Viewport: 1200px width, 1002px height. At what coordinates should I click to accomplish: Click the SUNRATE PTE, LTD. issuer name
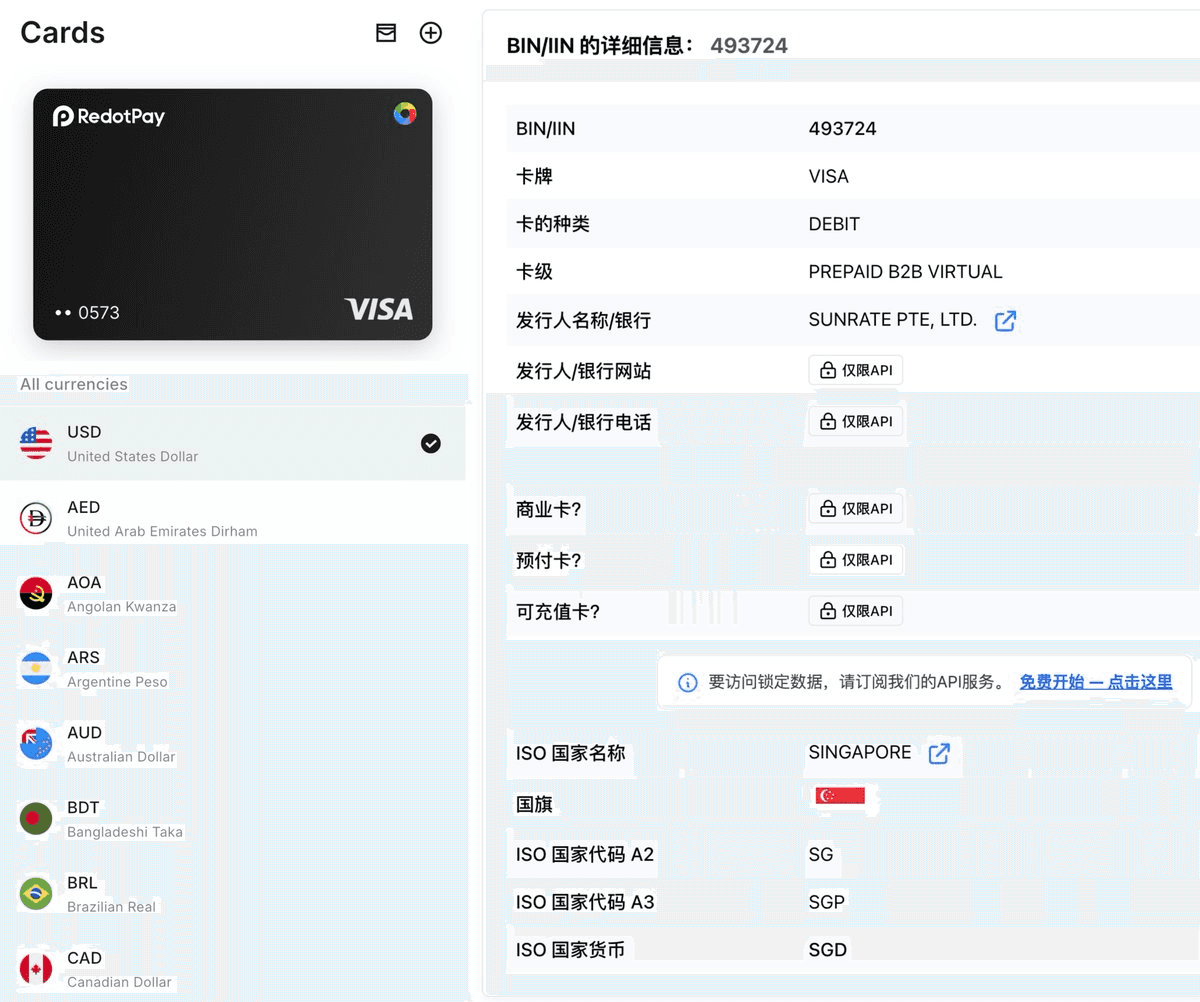coord(893,320)
